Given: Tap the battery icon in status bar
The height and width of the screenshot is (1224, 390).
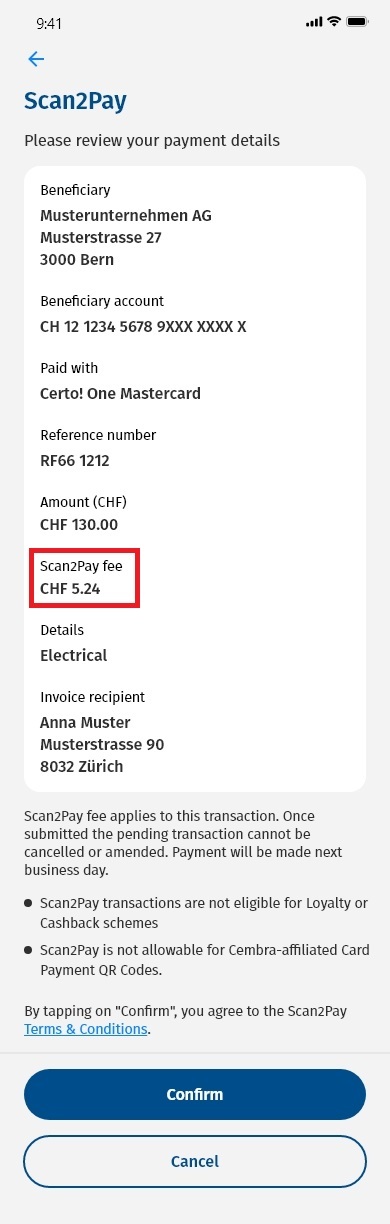Looking at the screenshot, I should coord(357,22).
